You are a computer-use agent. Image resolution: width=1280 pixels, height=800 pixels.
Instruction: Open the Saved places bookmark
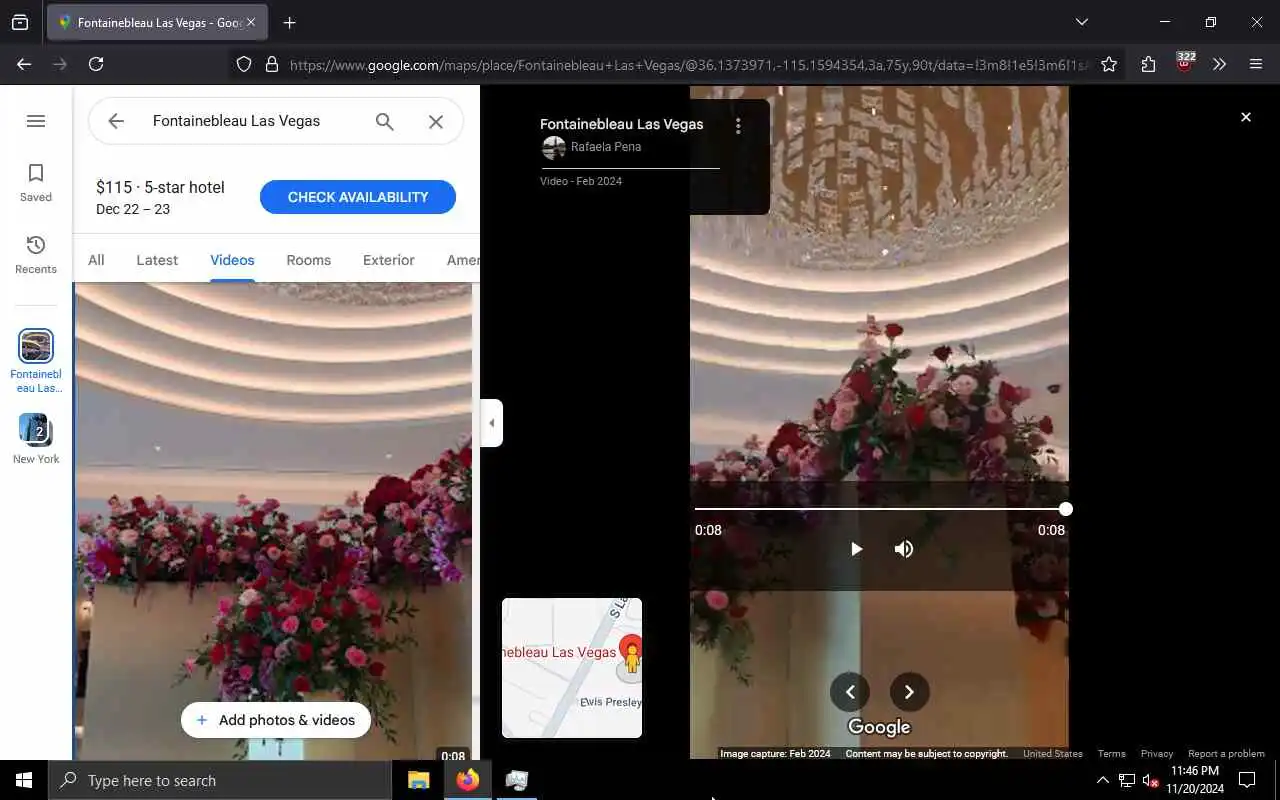36,183
